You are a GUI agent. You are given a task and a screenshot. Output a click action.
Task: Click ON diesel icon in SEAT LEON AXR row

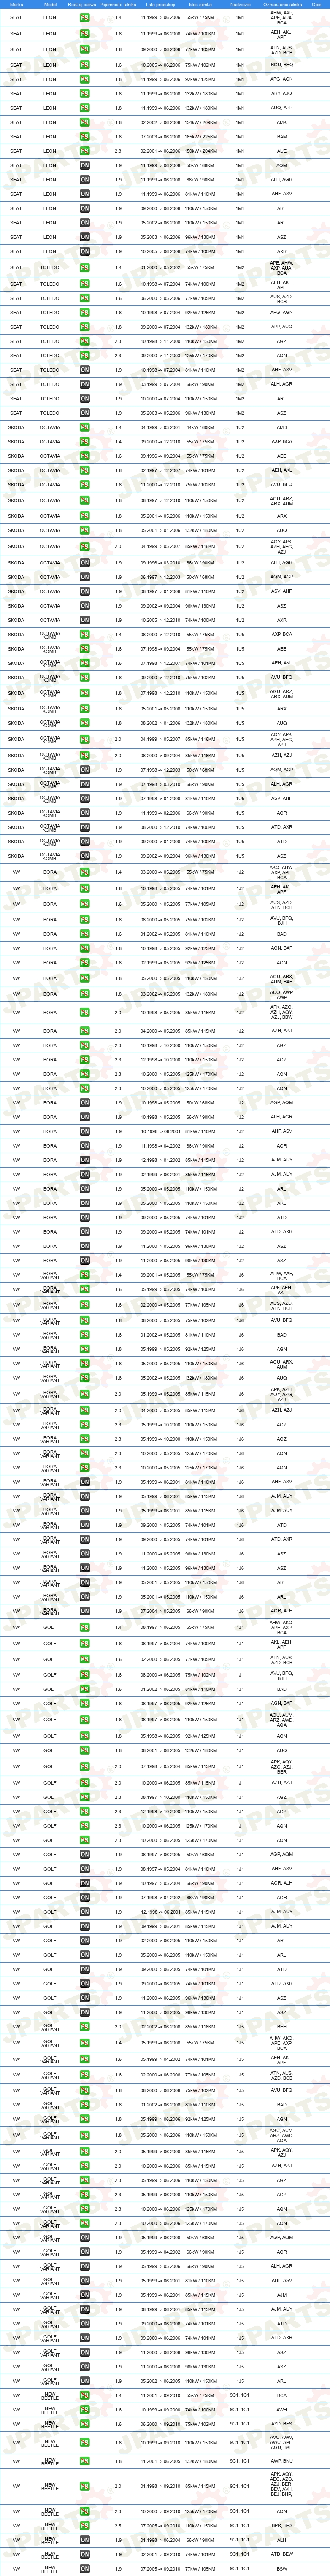point(85,252)
